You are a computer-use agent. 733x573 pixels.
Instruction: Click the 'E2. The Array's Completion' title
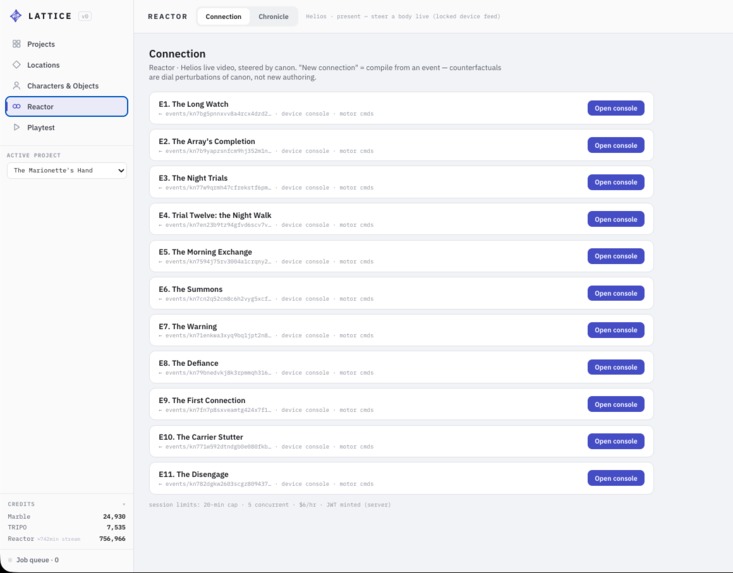click(207, 141)
